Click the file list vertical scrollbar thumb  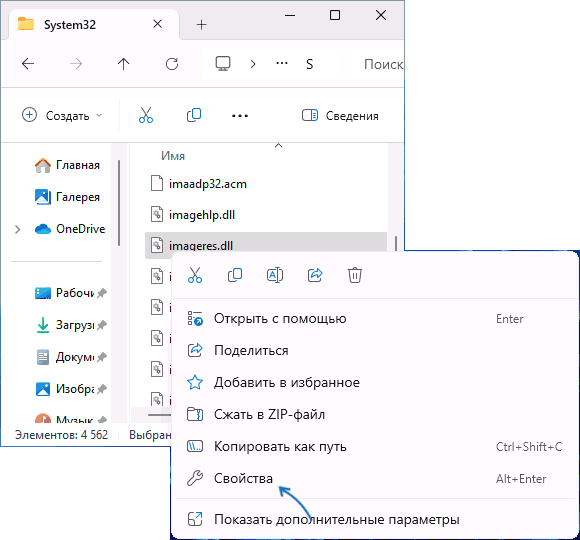[x=396, y=243]
